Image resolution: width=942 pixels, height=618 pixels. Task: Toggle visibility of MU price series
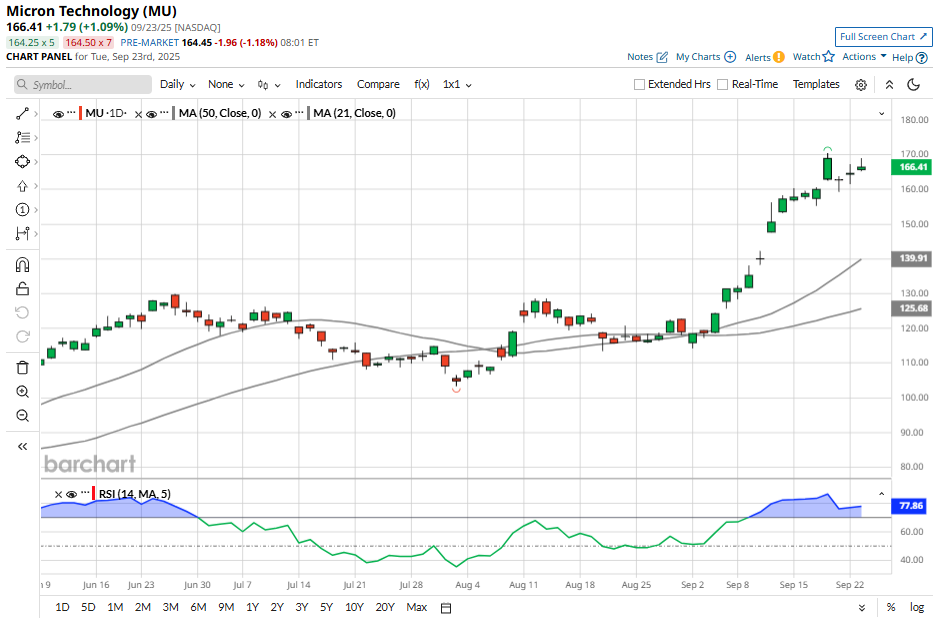pyautogui.click(x=58, y=114)
